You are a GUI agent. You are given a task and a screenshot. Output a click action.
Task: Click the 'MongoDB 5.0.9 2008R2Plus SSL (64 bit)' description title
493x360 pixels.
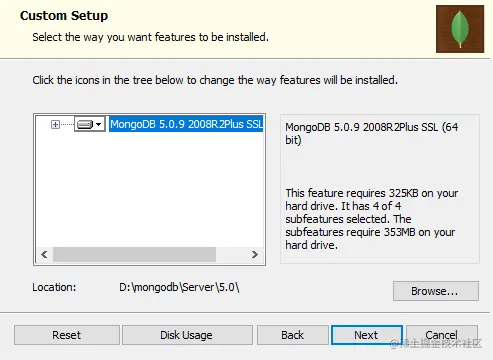click(372, 133)
